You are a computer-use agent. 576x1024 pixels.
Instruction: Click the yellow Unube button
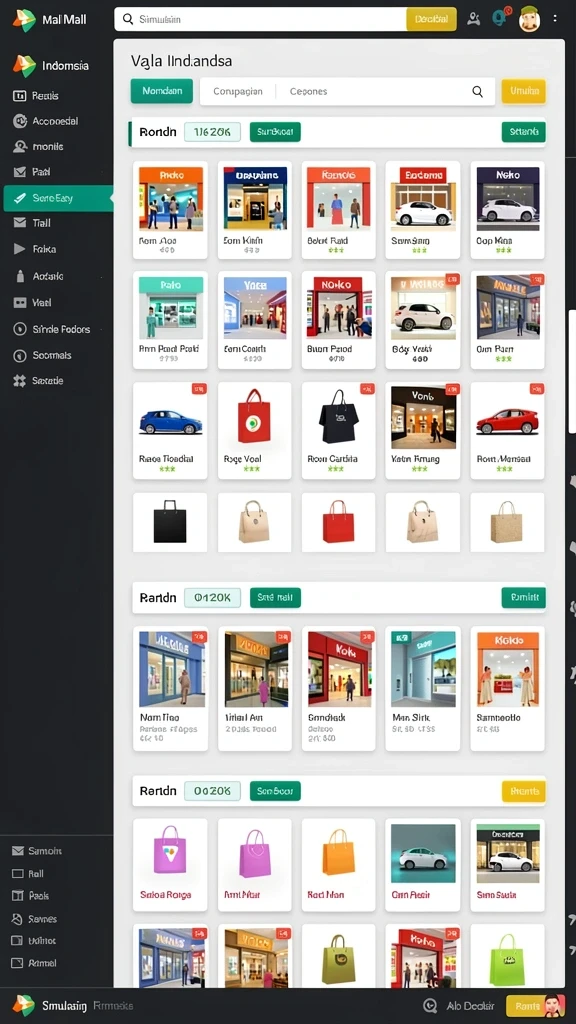click(x=523, y=91)
